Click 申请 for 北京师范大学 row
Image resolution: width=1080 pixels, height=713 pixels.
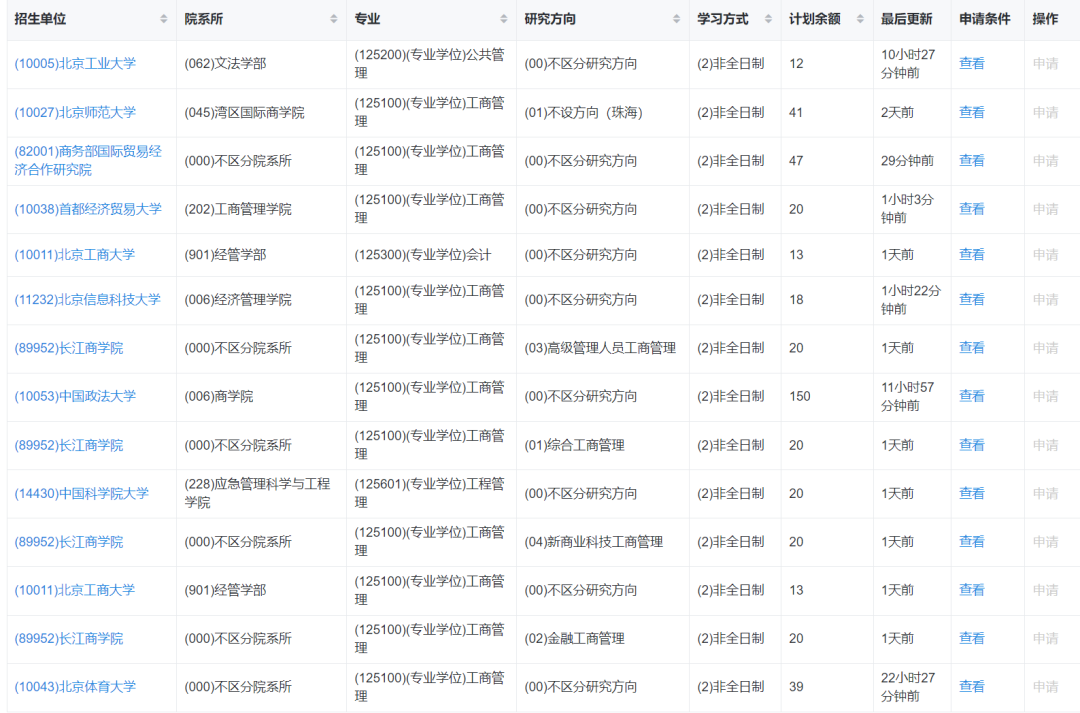pos(1046,112)
